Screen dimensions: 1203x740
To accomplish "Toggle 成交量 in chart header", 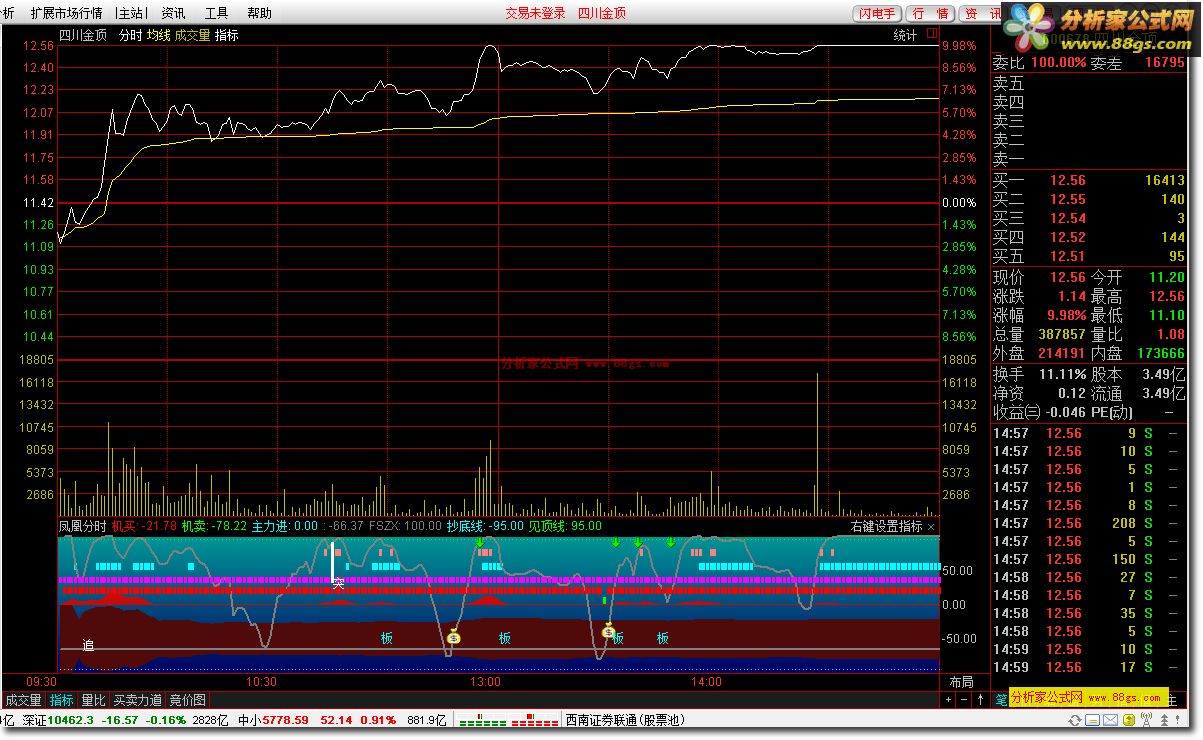I will [192, 35].
